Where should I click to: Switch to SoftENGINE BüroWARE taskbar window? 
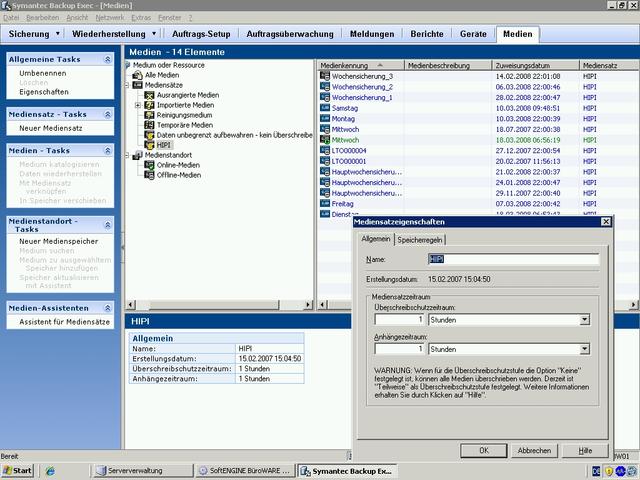245,471
